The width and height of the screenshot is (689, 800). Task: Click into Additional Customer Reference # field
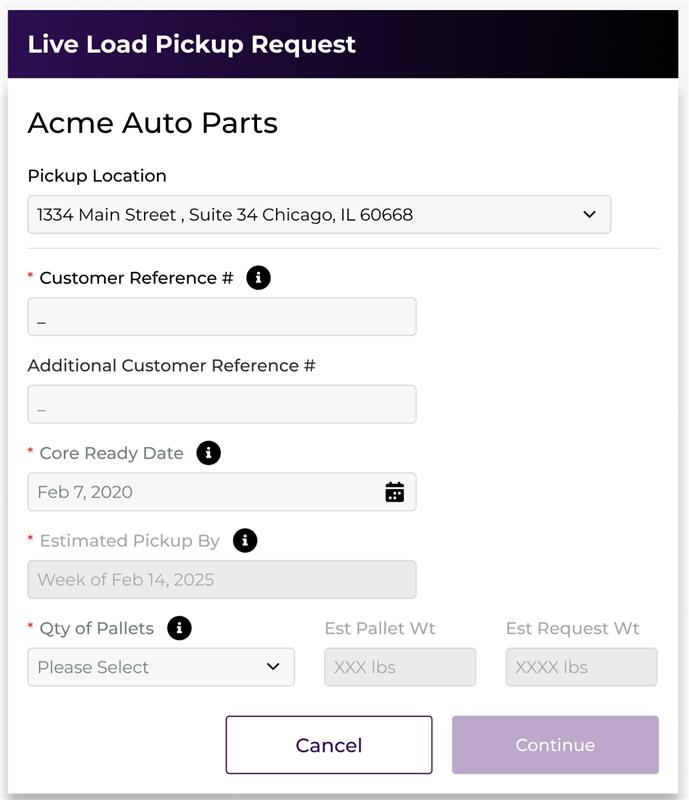click(x=221, y=405)
